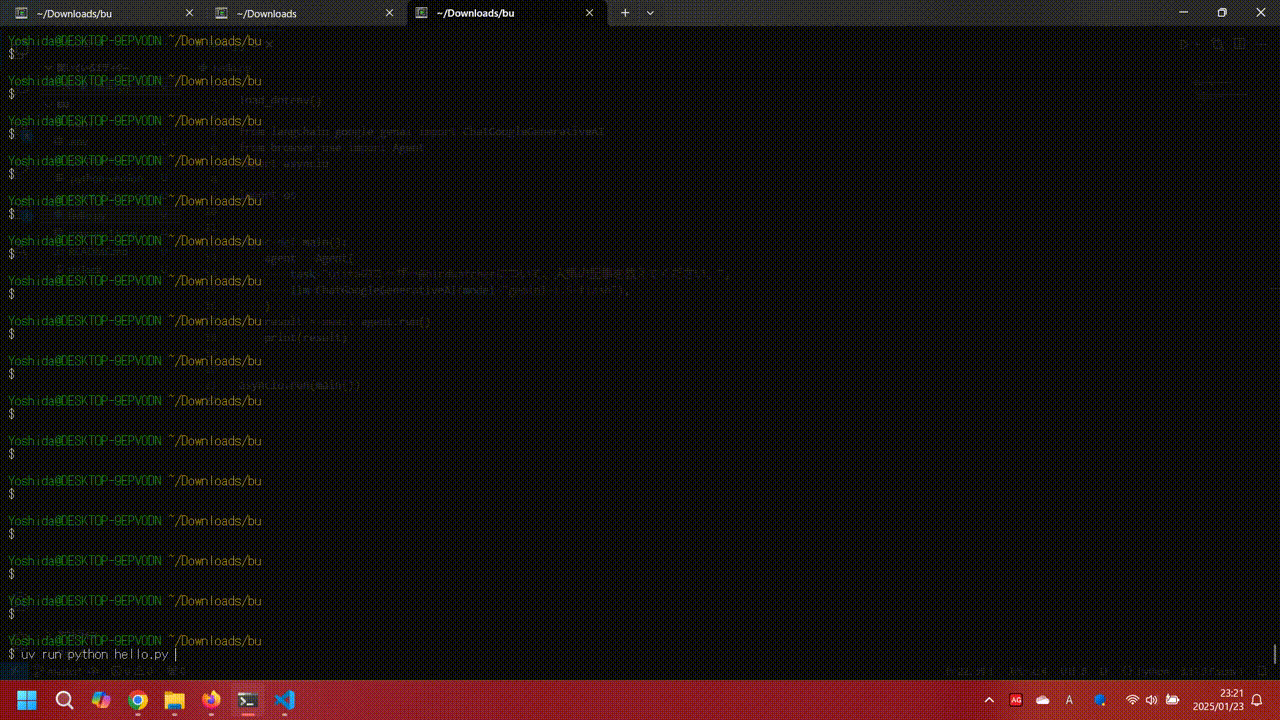Viewport: 1280px width, 720px height.
Task: Mute system volume via the speaker icon
Action: (1151, 700)
